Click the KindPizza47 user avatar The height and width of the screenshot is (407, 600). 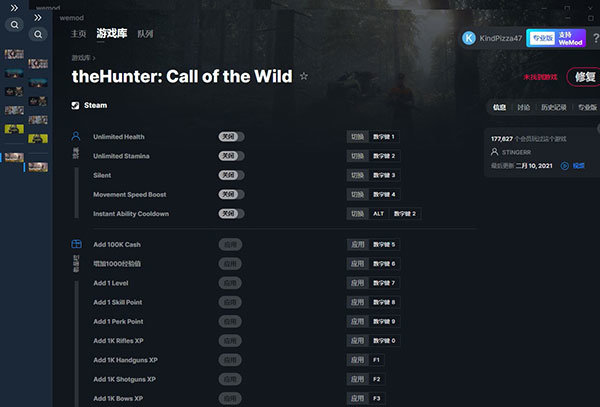click(x=469, y=38)
